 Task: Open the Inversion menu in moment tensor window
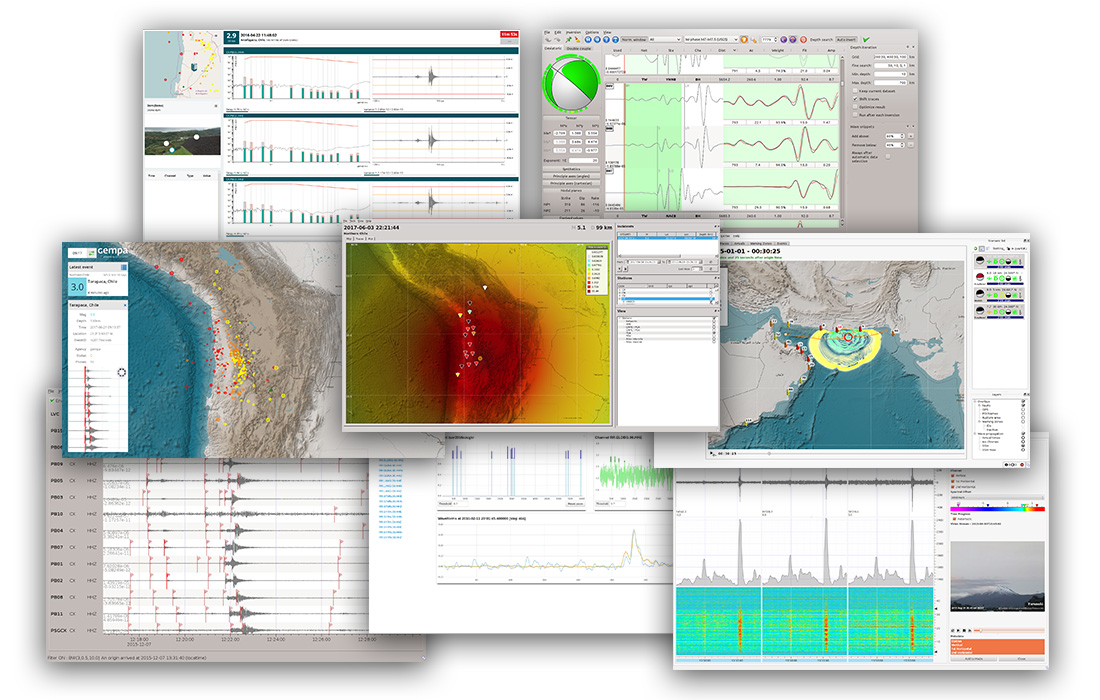point(573,32)
